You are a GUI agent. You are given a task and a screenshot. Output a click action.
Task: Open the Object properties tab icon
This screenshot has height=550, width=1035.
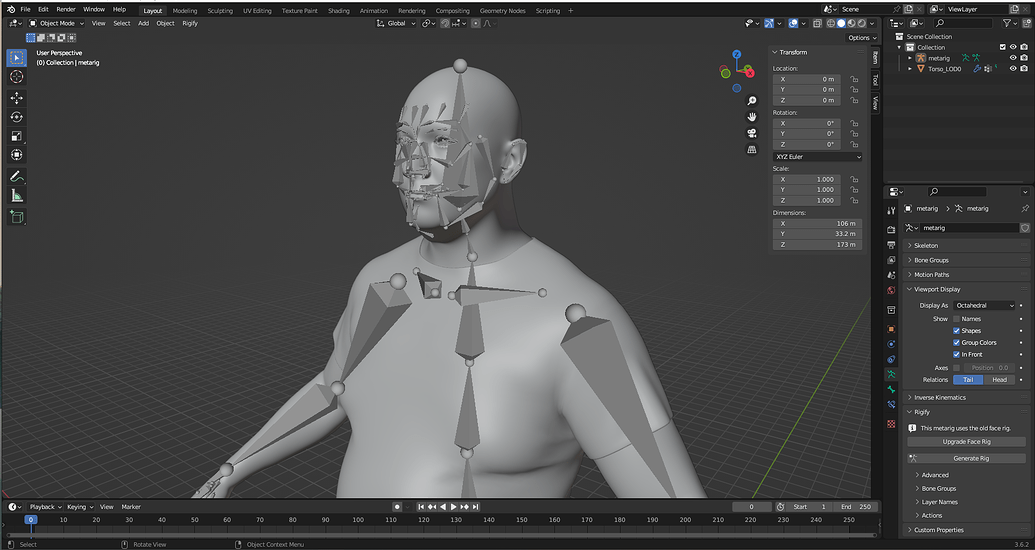point(891,328)
